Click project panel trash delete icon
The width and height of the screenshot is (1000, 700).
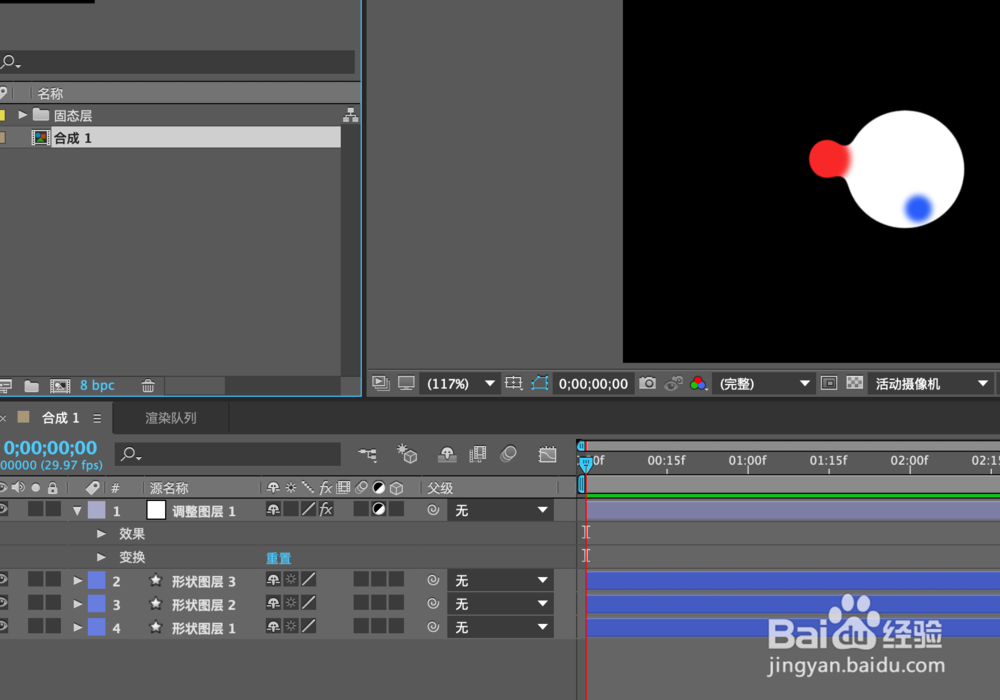click(148, 386)
